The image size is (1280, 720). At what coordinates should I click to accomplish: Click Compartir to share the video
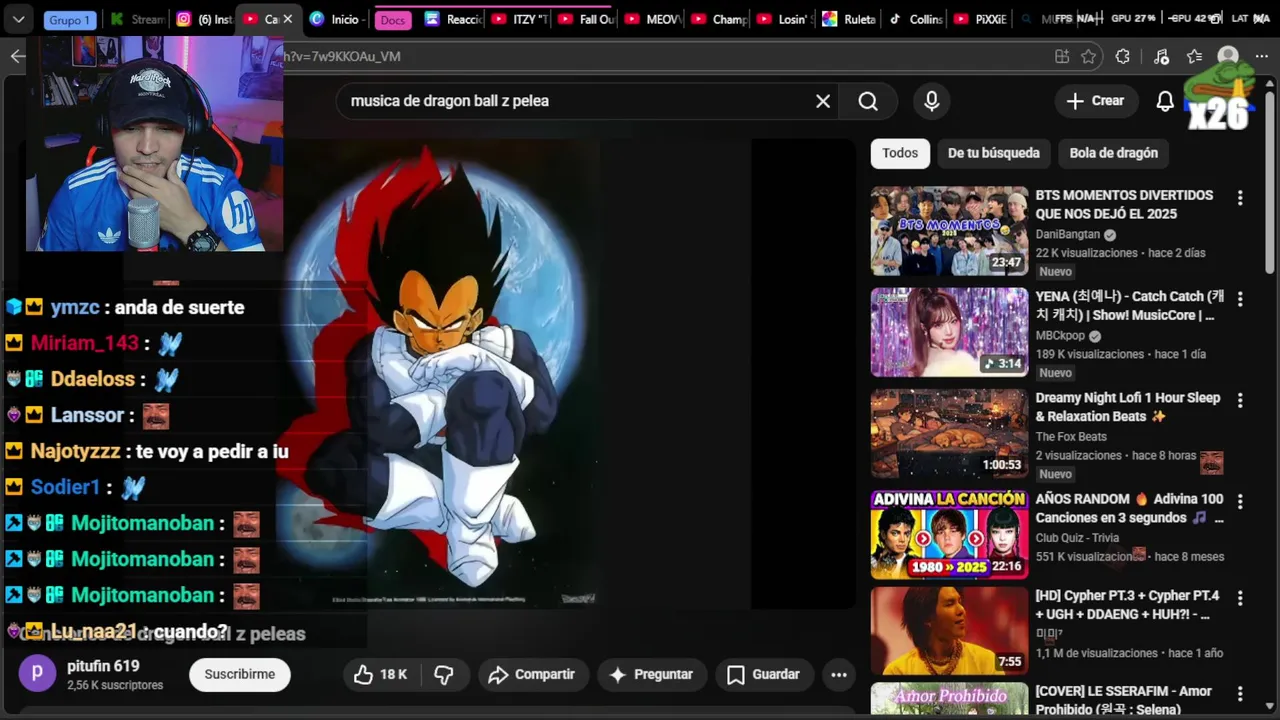[531, 675]
